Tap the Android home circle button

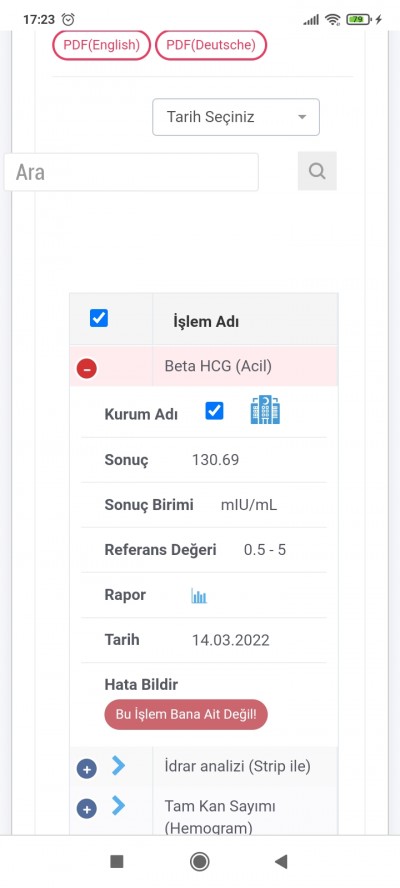coord(199,862)
